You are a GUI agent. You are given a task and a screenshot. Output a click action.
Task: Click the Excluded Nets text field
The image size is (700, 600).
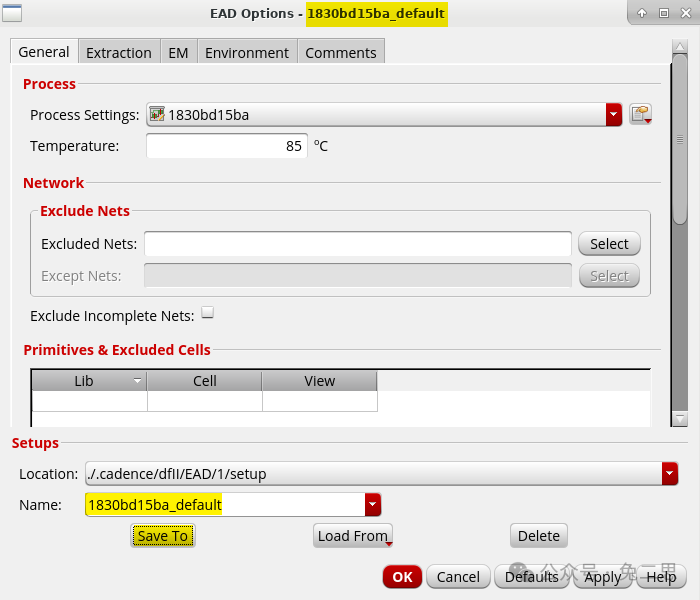pyautogui.click(x=358, y=244)
